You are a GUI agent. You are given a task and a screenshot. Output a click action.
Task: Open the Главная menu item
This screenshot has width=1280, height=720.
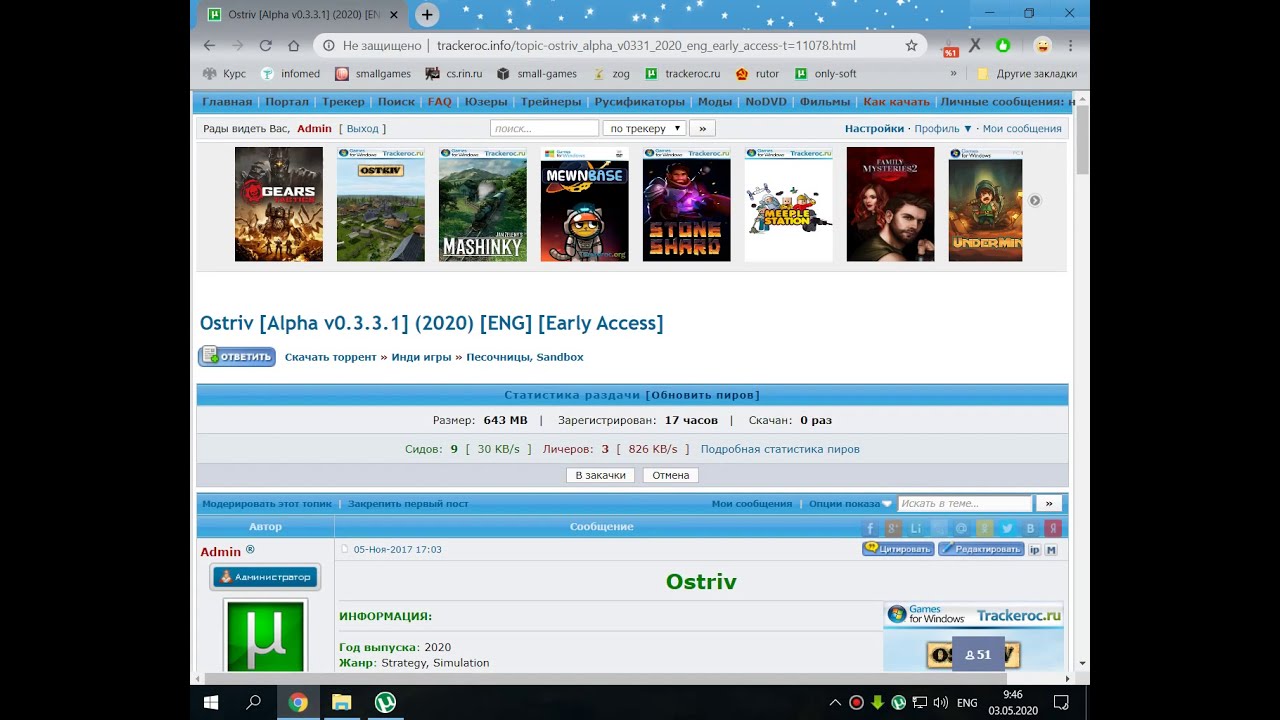tap(227, 101)
